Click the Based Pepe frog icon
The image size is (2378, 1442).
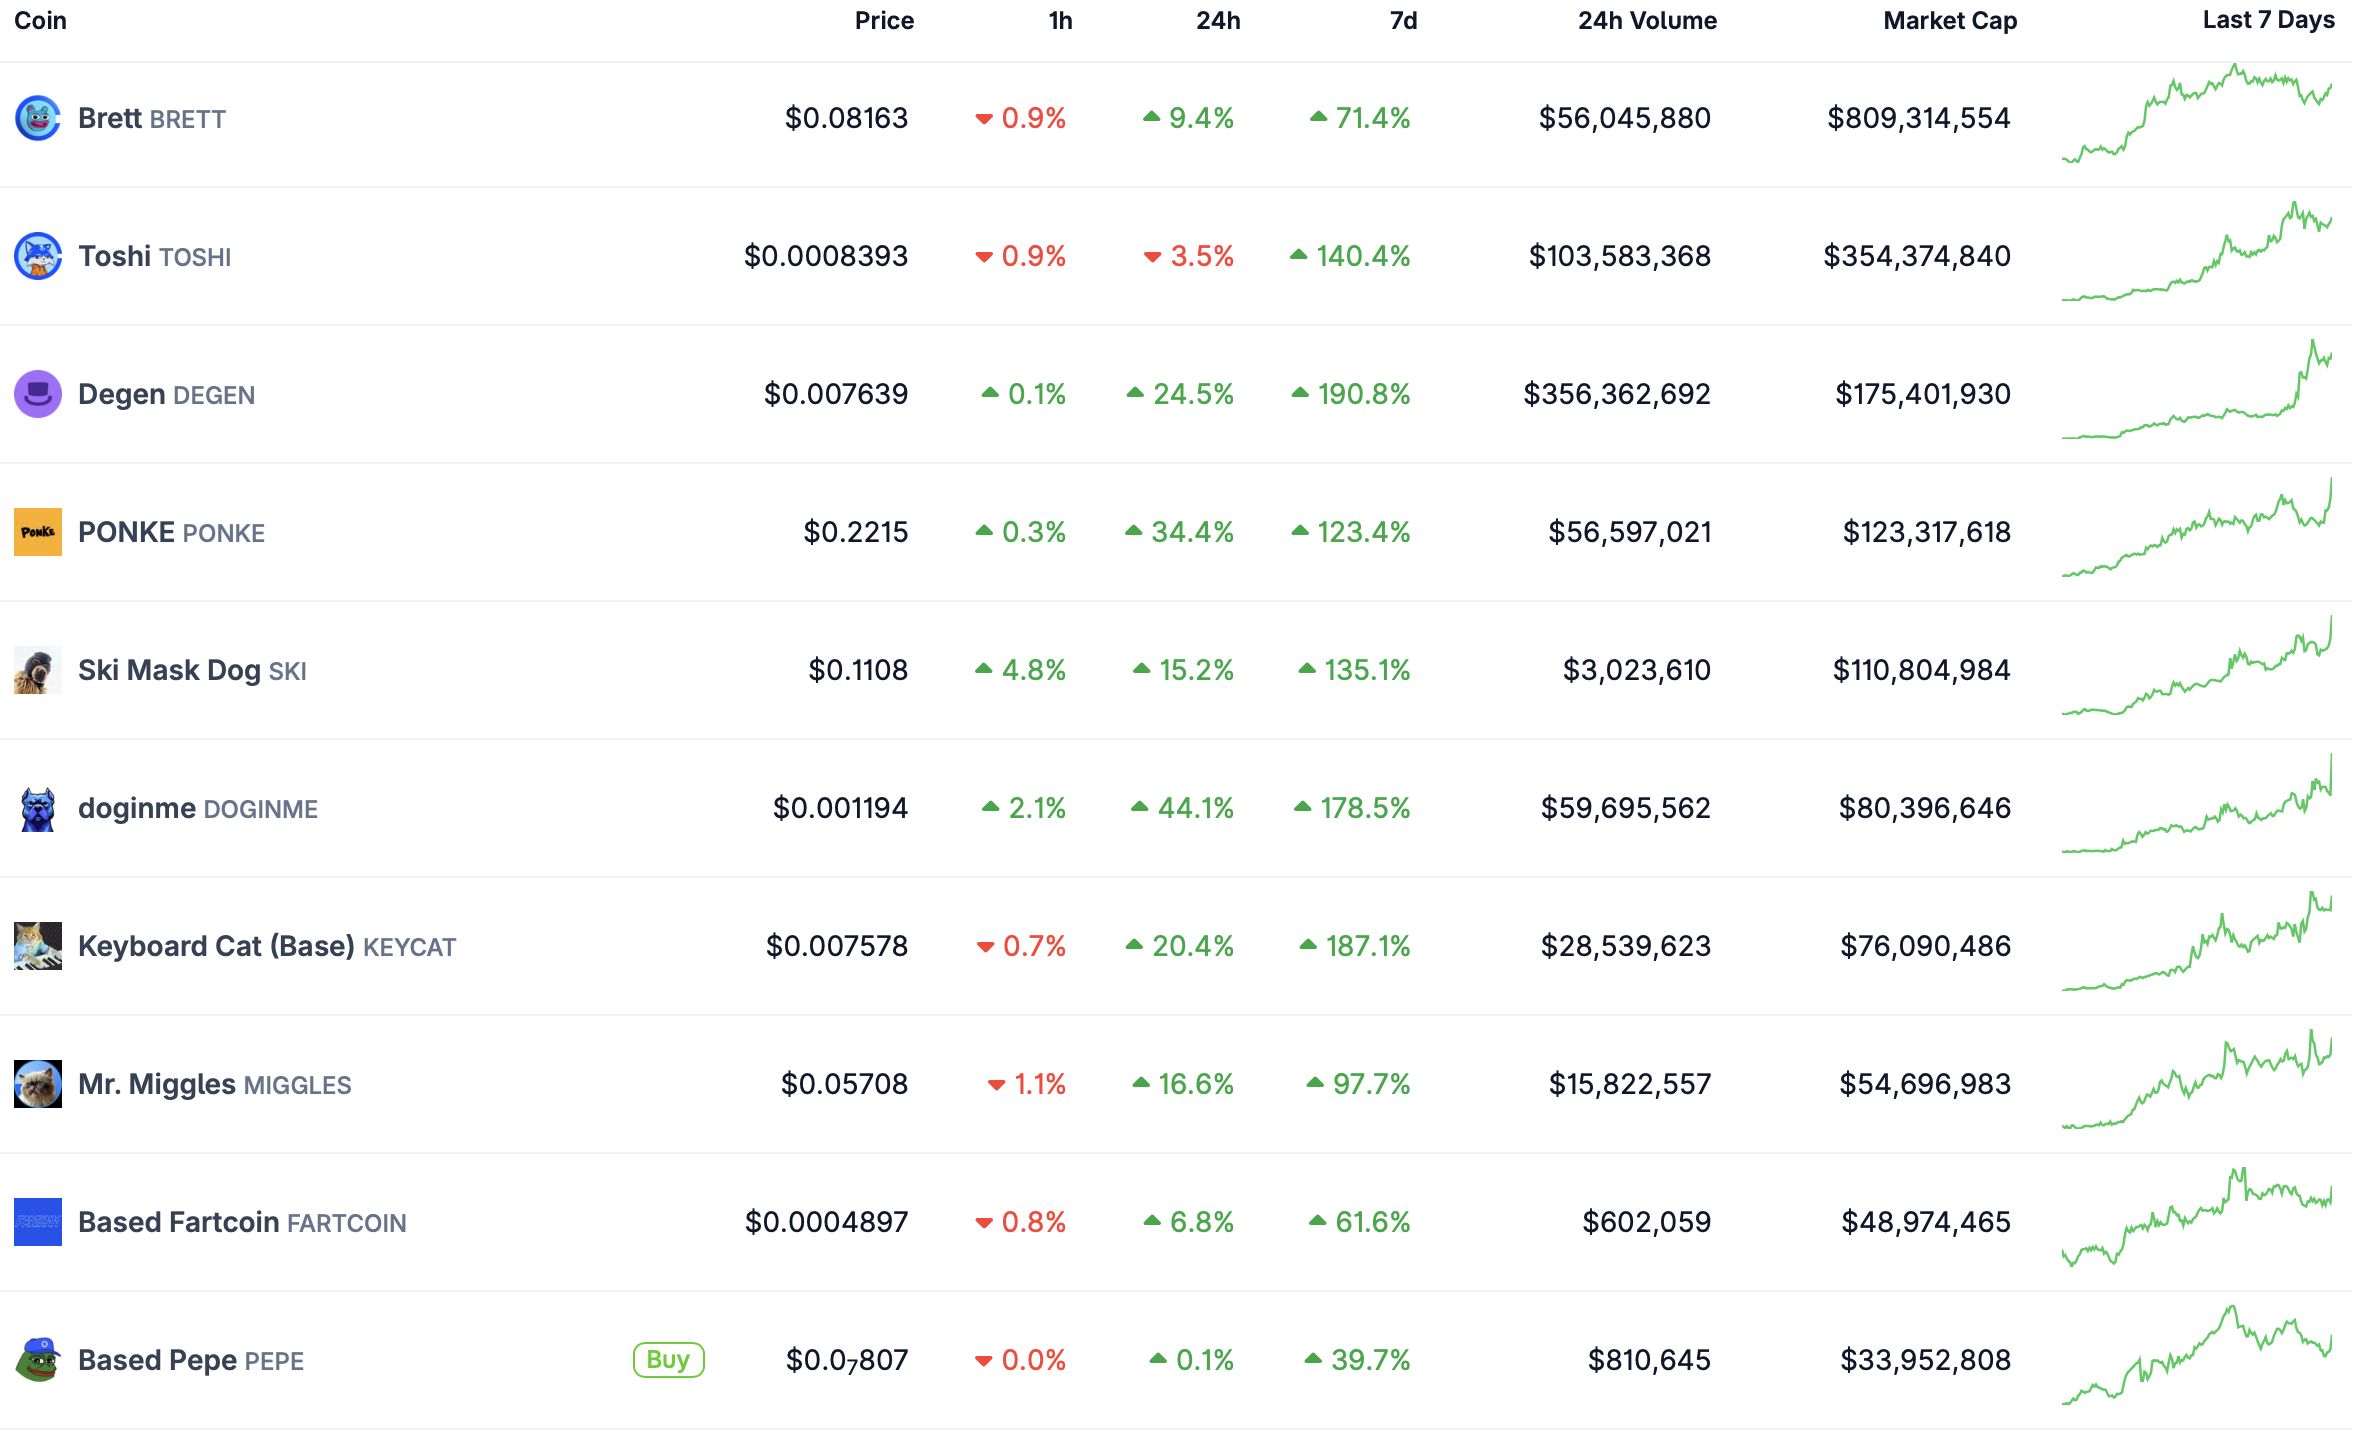click(38, 1361)
